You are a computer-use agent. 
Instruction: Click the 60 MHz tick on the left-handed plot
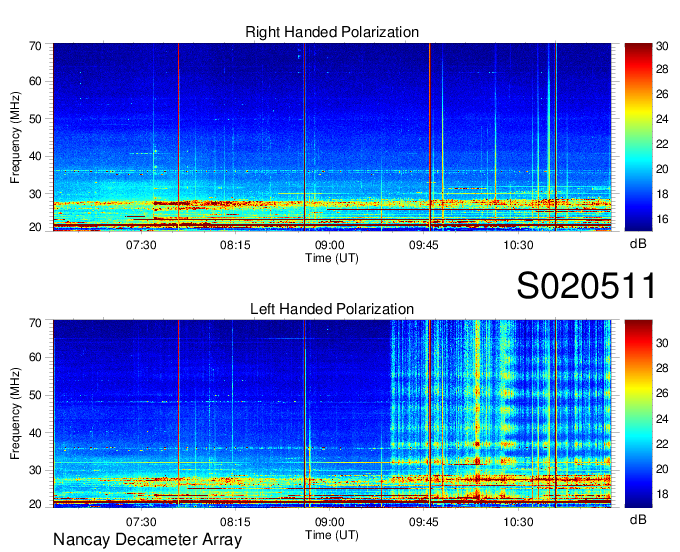[35, 357]
